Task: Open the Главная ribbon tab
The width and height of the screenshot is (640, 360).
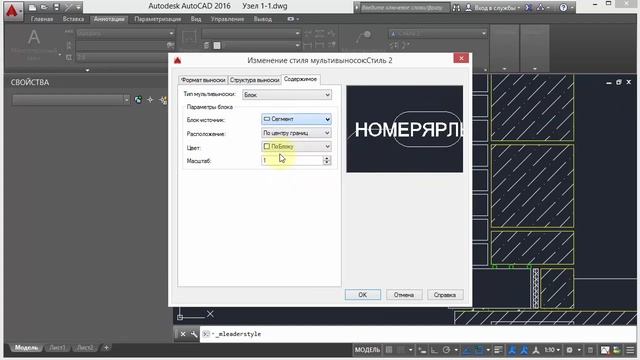Action: tap(42, 19)
